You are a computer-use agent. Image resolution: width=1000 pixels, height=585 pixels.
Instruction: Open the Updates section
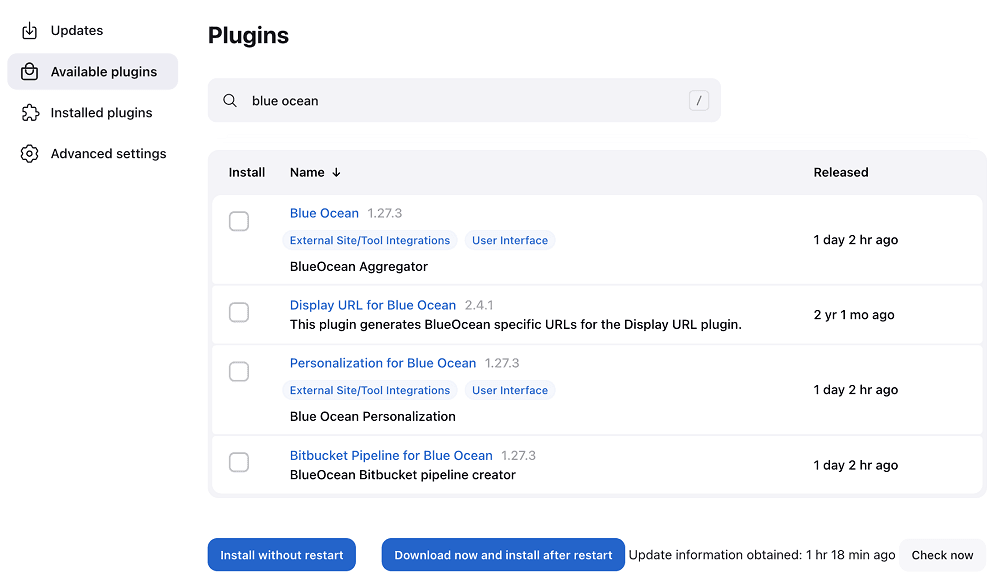(76, 30)
